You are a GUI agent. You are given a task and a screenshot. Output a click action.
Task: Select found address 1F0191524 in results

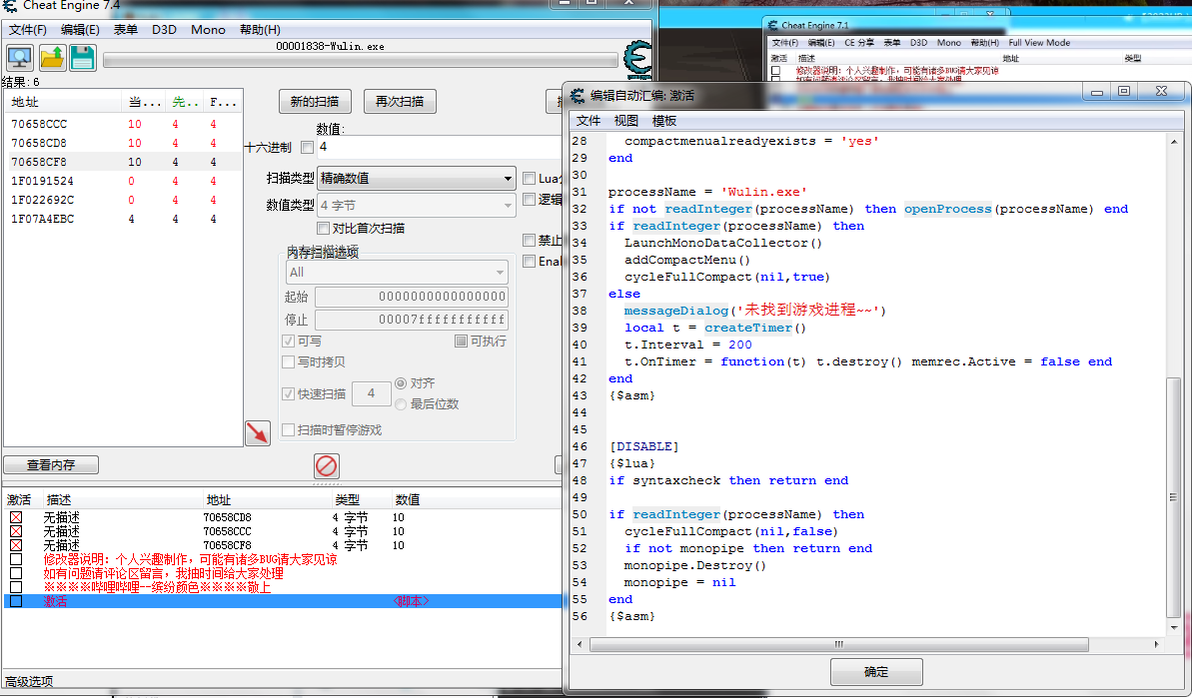coord(123,181)
